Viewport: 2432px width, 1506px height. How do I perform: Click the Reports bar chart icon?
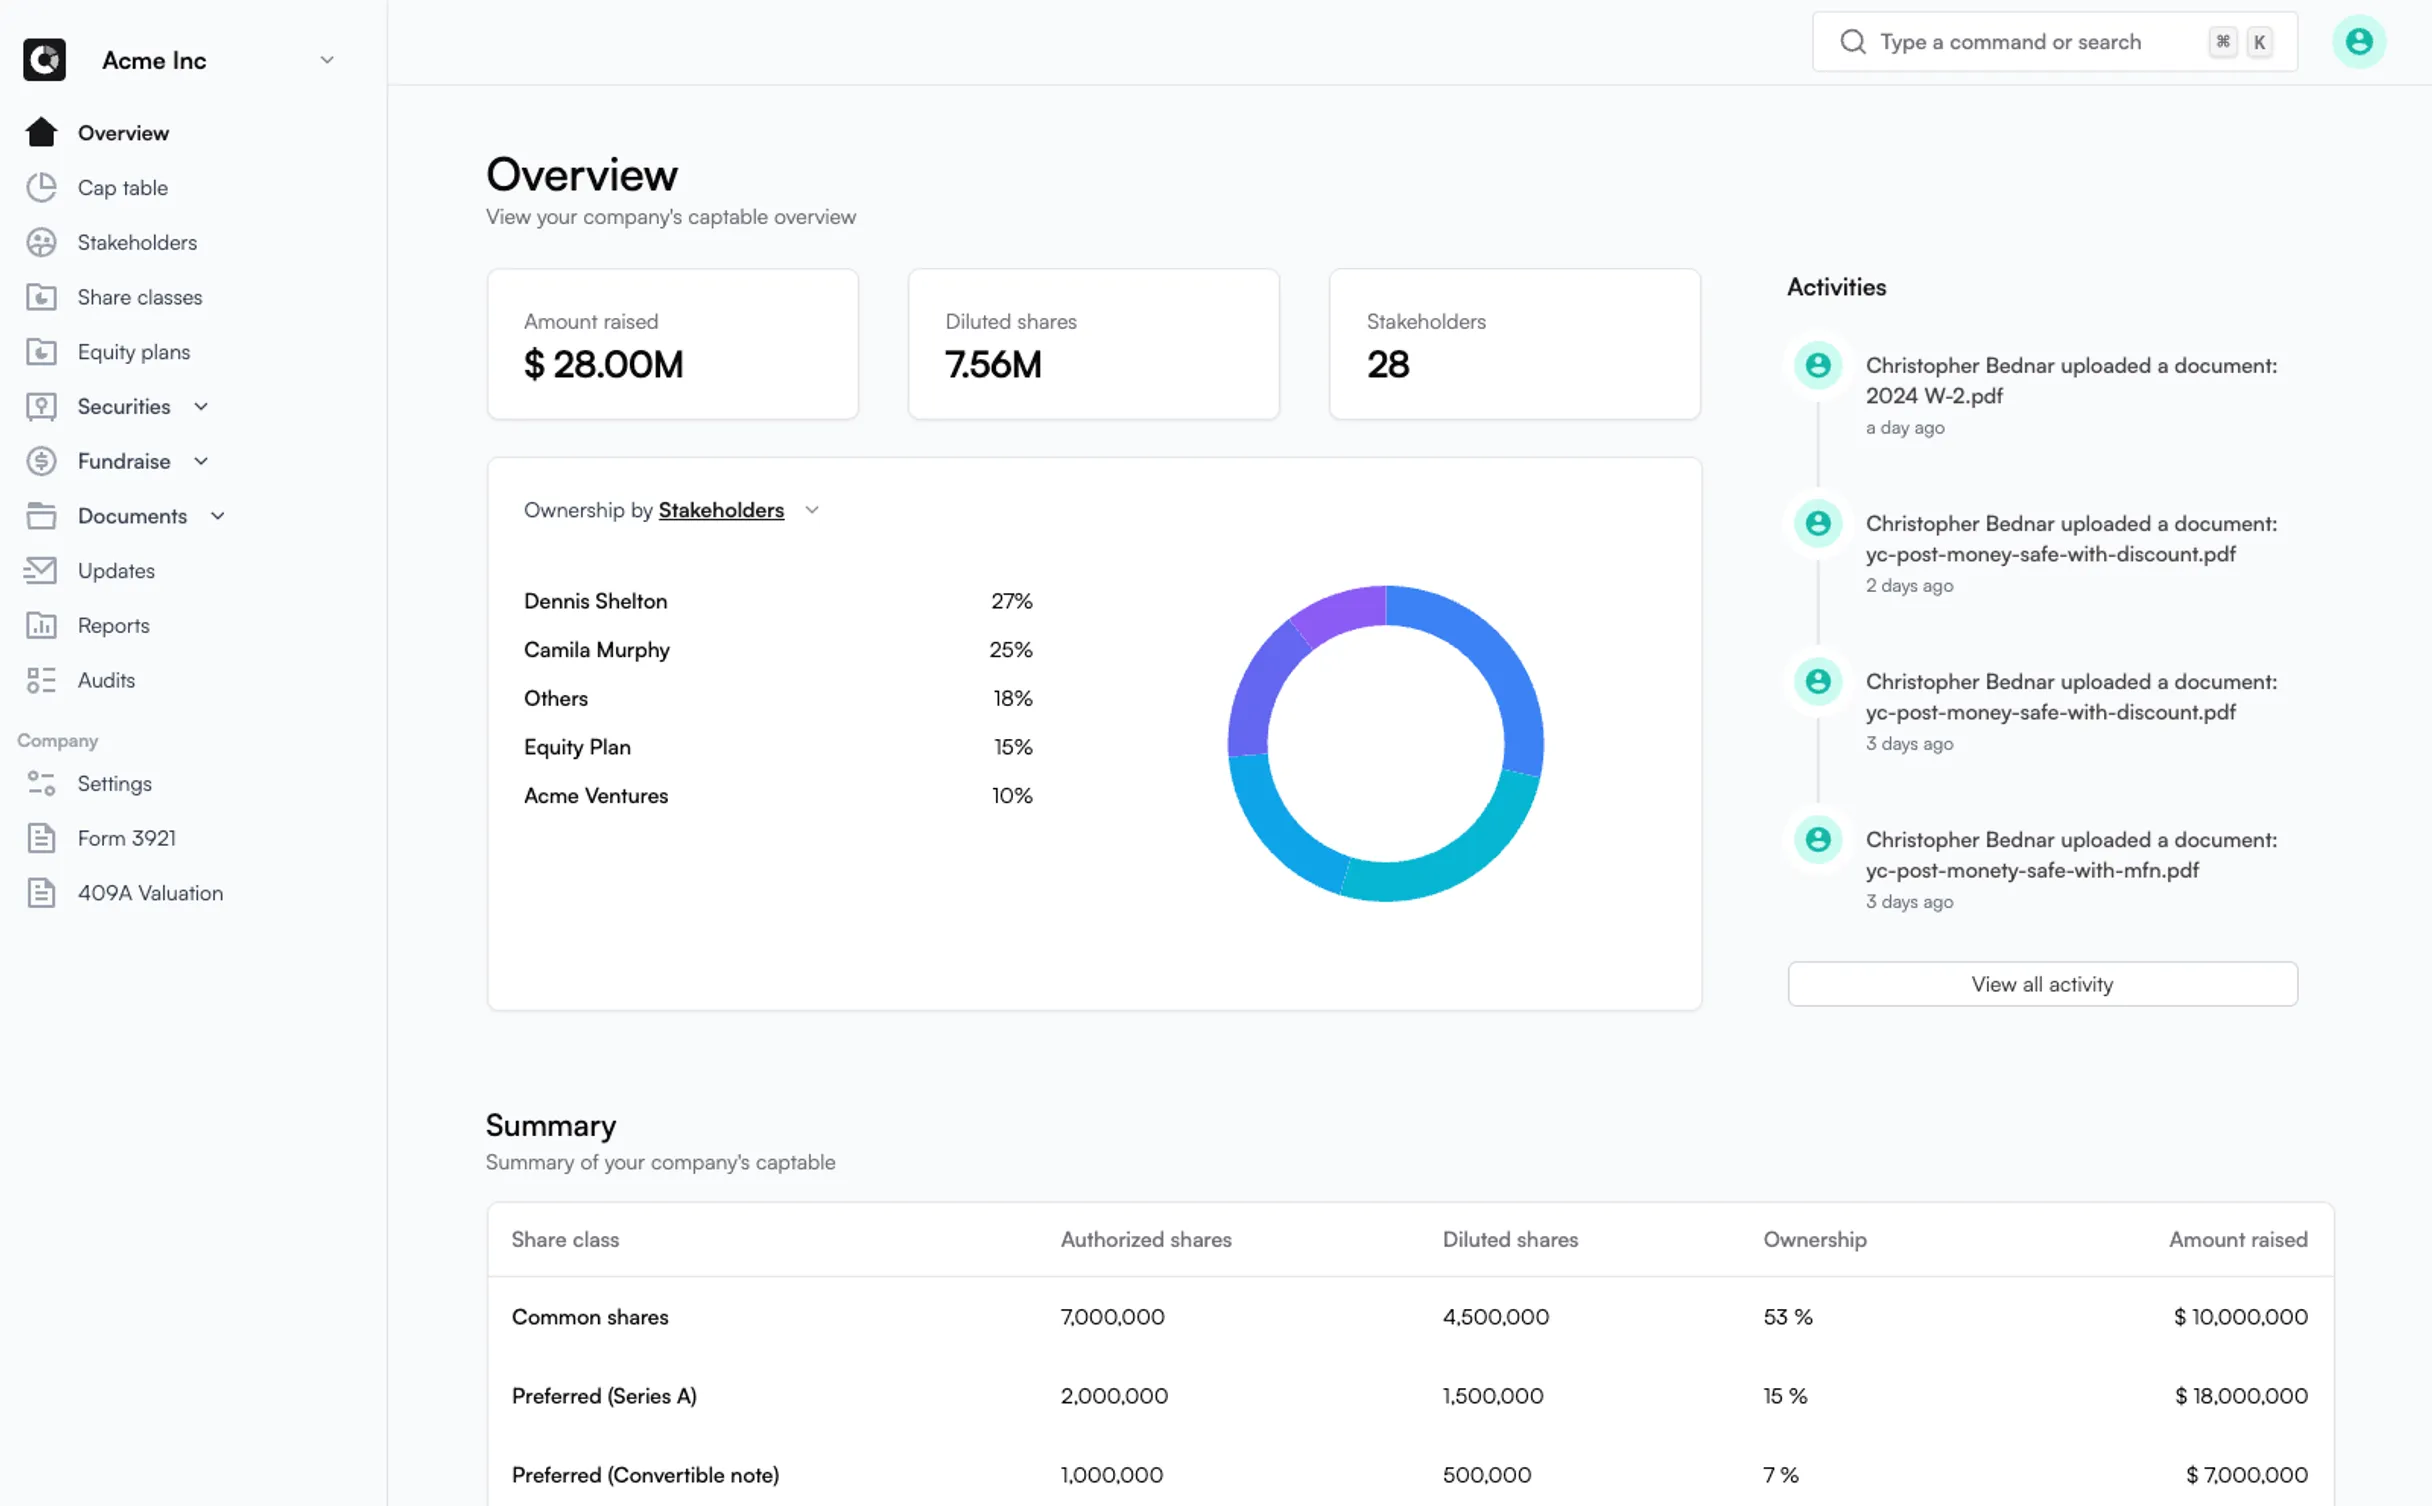point(41,625)
